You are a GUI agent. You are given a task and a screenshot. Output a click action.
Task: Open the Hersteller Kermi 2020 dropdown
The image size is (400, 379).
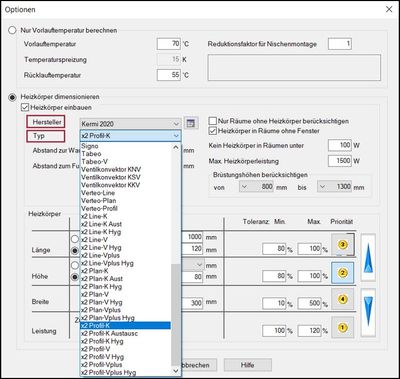[x=130, y=124]
